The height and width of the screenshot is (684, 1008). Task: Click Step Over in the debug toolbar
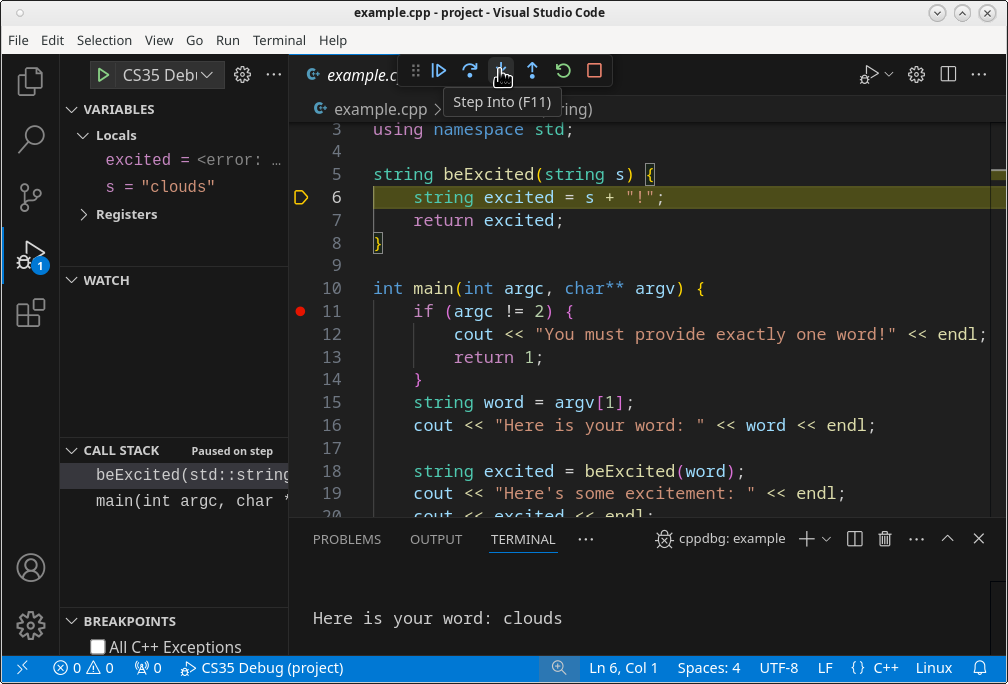(x=470, y=70)
